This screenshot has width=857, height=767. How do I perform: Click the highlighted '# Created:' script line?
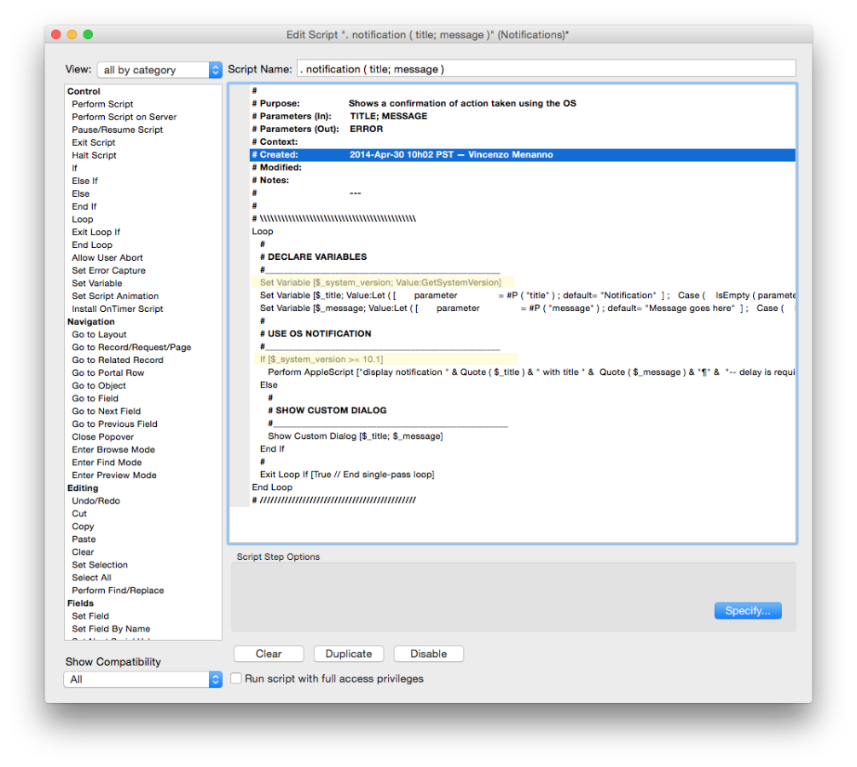pyautogui.click(x=522, y=155)
